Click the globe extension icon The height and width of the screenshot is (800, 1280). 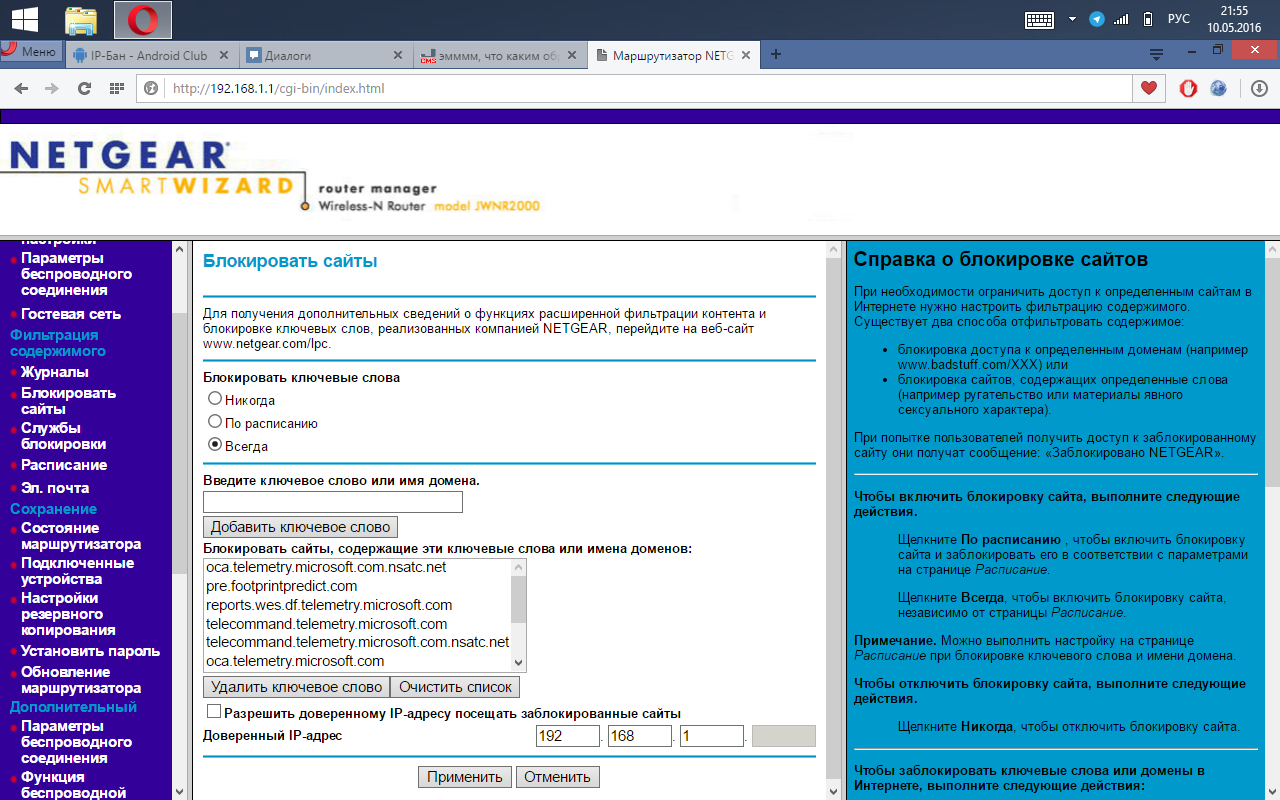pyautogui.click(x=1218, y=88)
